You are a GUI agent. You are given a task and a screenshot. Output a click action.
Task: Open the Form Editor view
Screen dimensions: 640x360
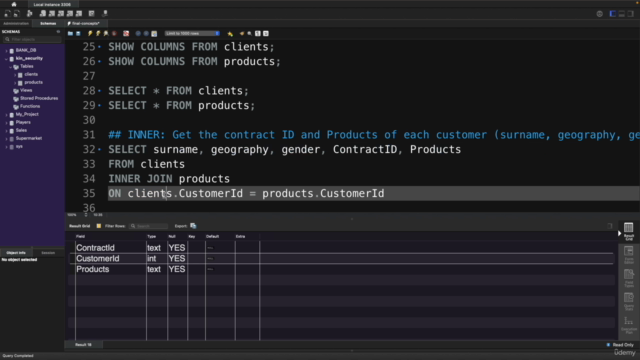pos(629,255)
